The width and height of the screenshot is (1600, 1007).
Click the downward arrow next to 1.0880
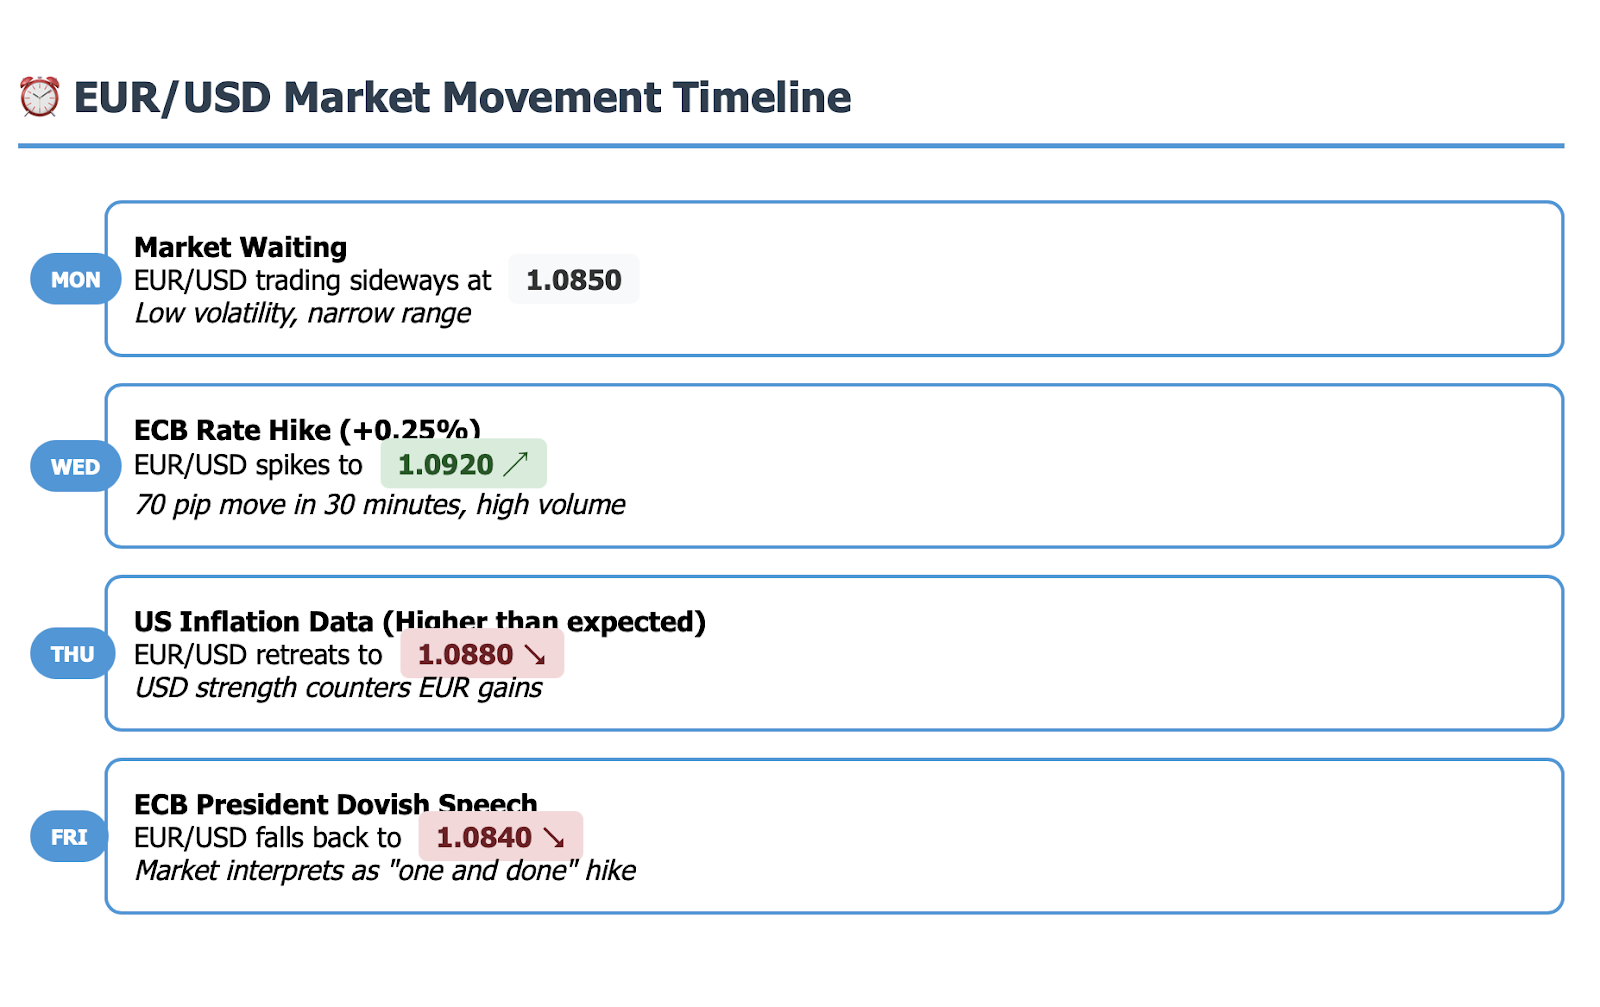pyautogui.click(x=535, y=655)
